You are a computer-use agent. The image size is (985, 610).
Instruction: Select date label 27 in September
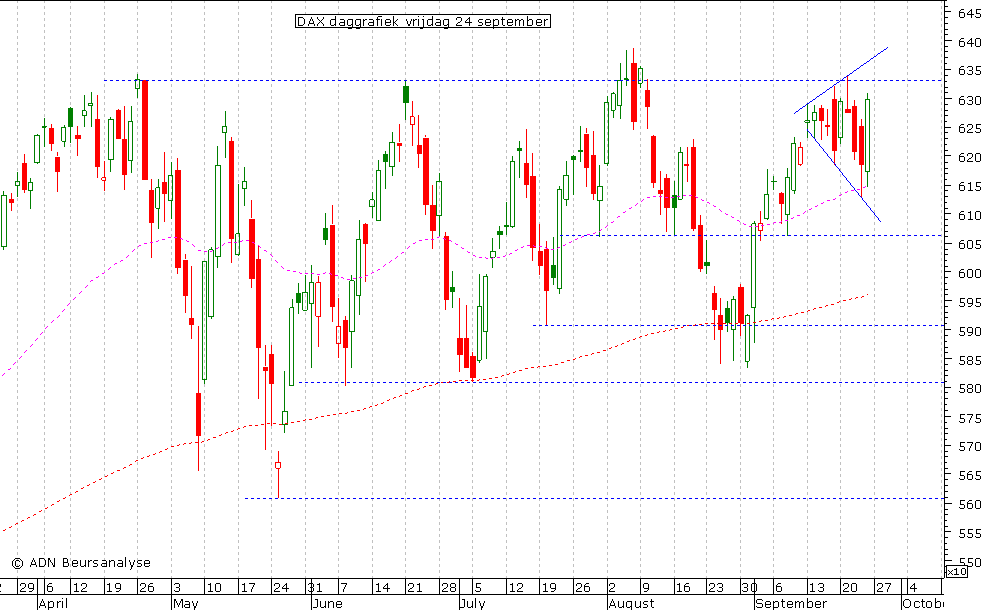click(x=884, y=587)
